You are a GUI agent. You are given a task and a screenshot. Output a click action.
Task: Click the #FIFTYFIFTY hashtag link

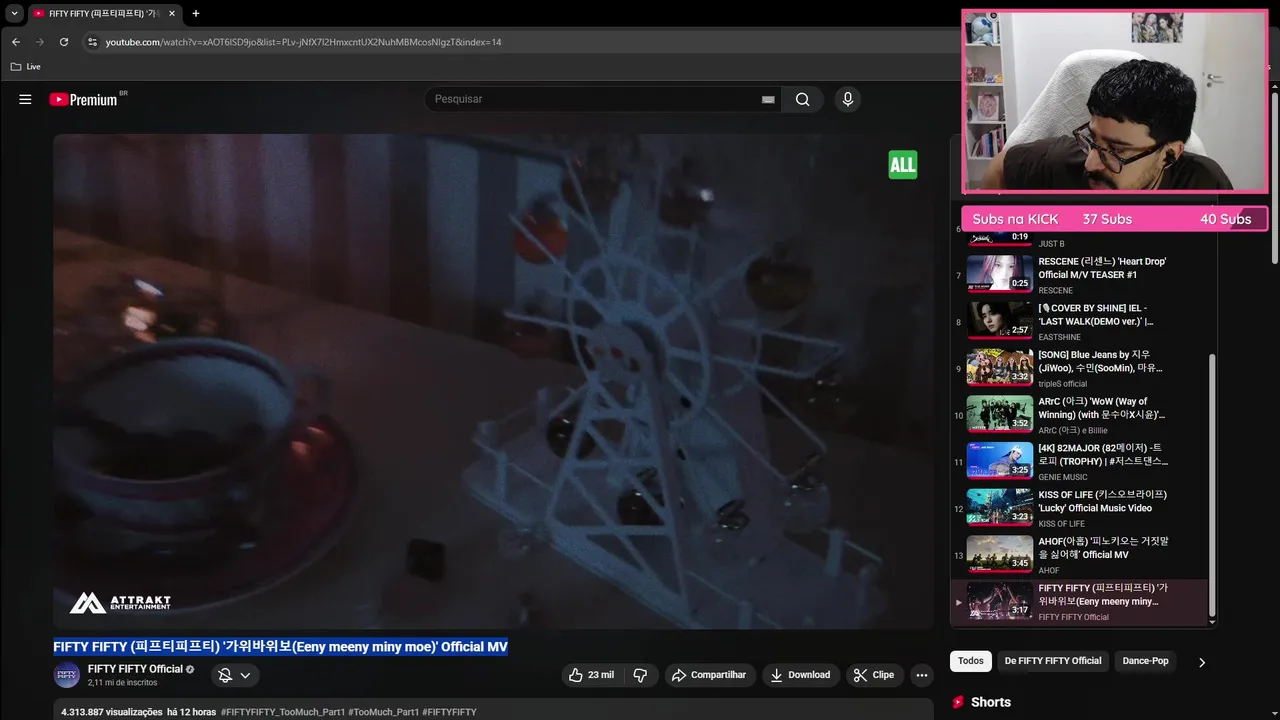pos(449,712)
